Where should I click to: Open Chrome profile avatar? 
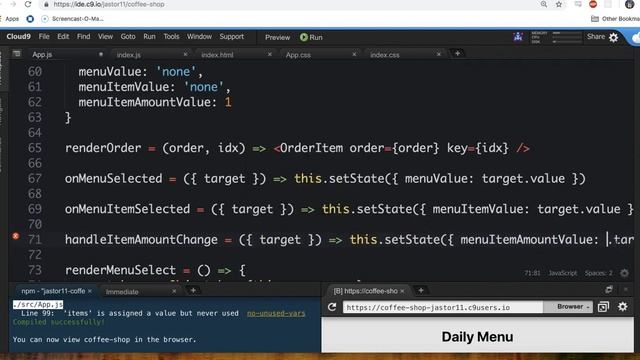tap(630, 4)
